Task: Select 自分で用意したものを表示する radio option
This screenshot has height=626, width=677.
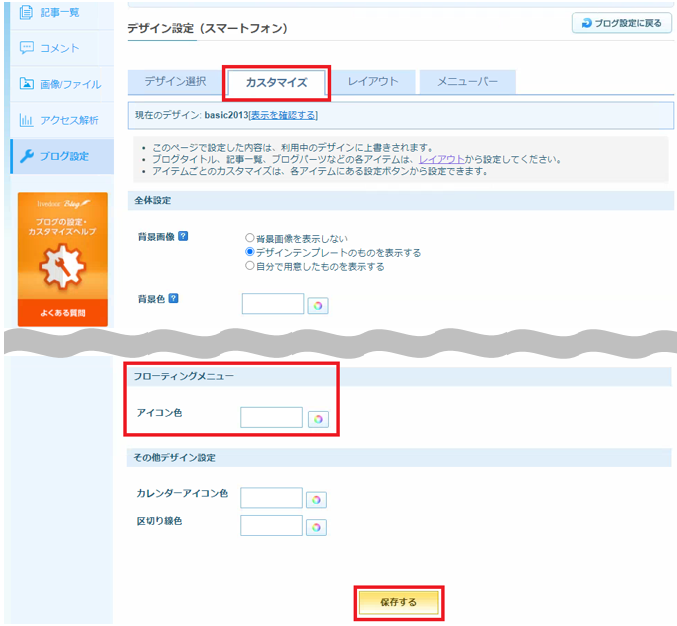Action: [x=250, y=266]
